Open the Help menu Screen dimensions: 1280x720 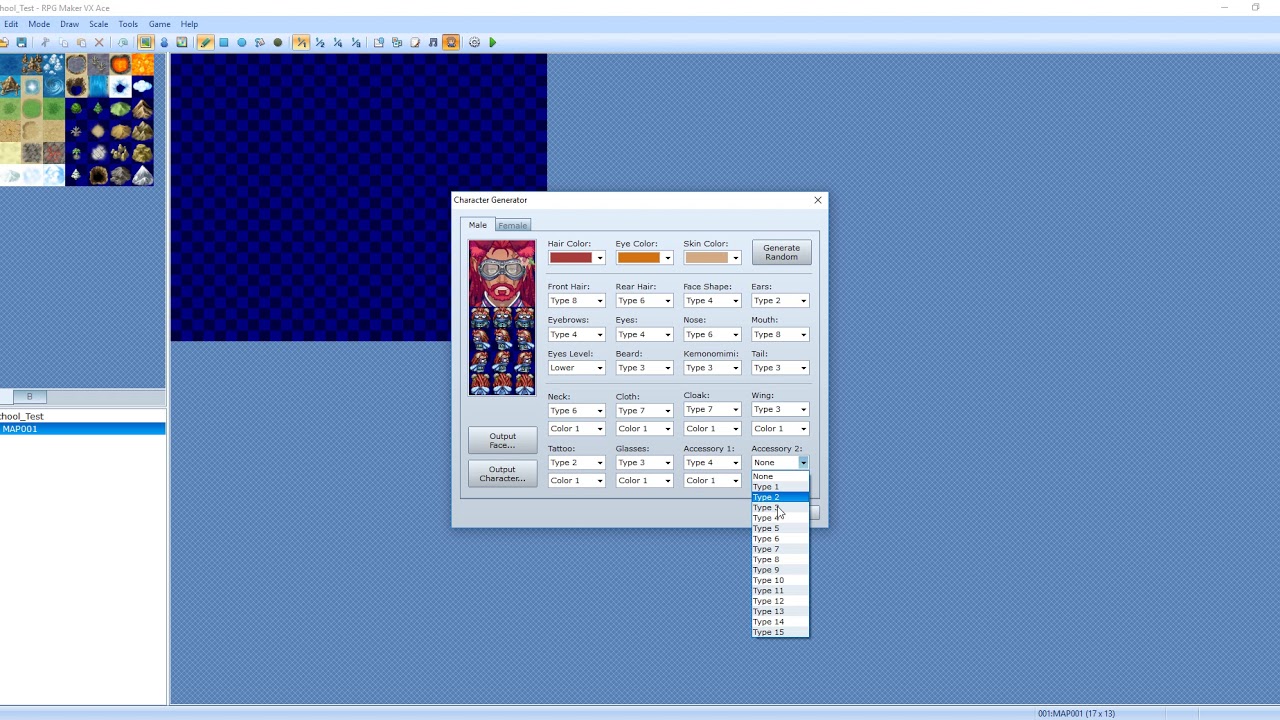coord(189,24)
